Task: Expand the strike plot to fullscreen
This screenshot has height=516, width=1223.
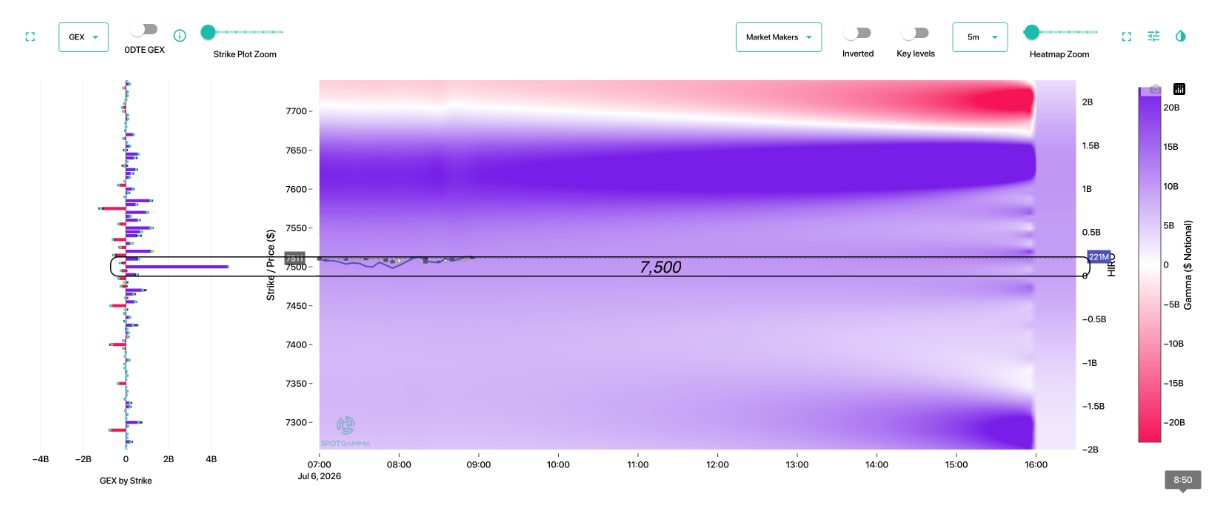Action: pyautogui.click(x=30, y=37)
